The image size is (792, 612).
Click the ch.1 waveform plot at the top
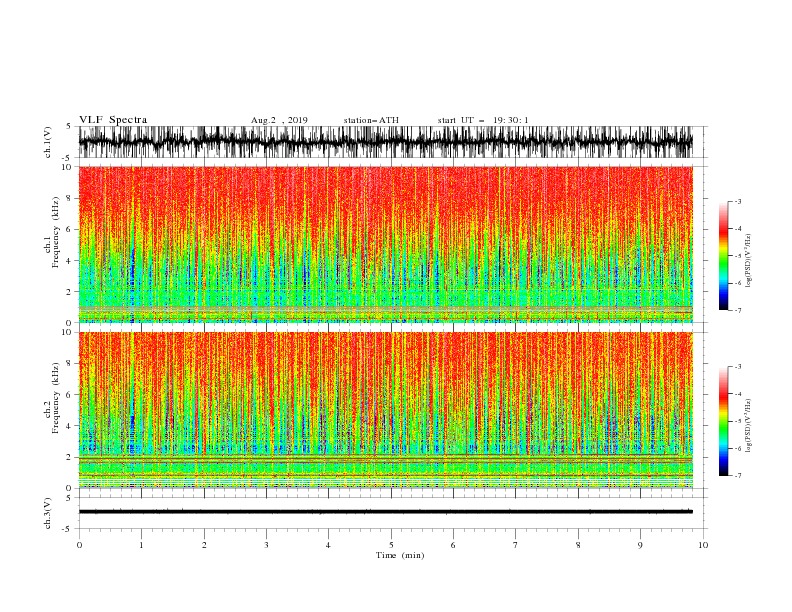coord(385,142)
